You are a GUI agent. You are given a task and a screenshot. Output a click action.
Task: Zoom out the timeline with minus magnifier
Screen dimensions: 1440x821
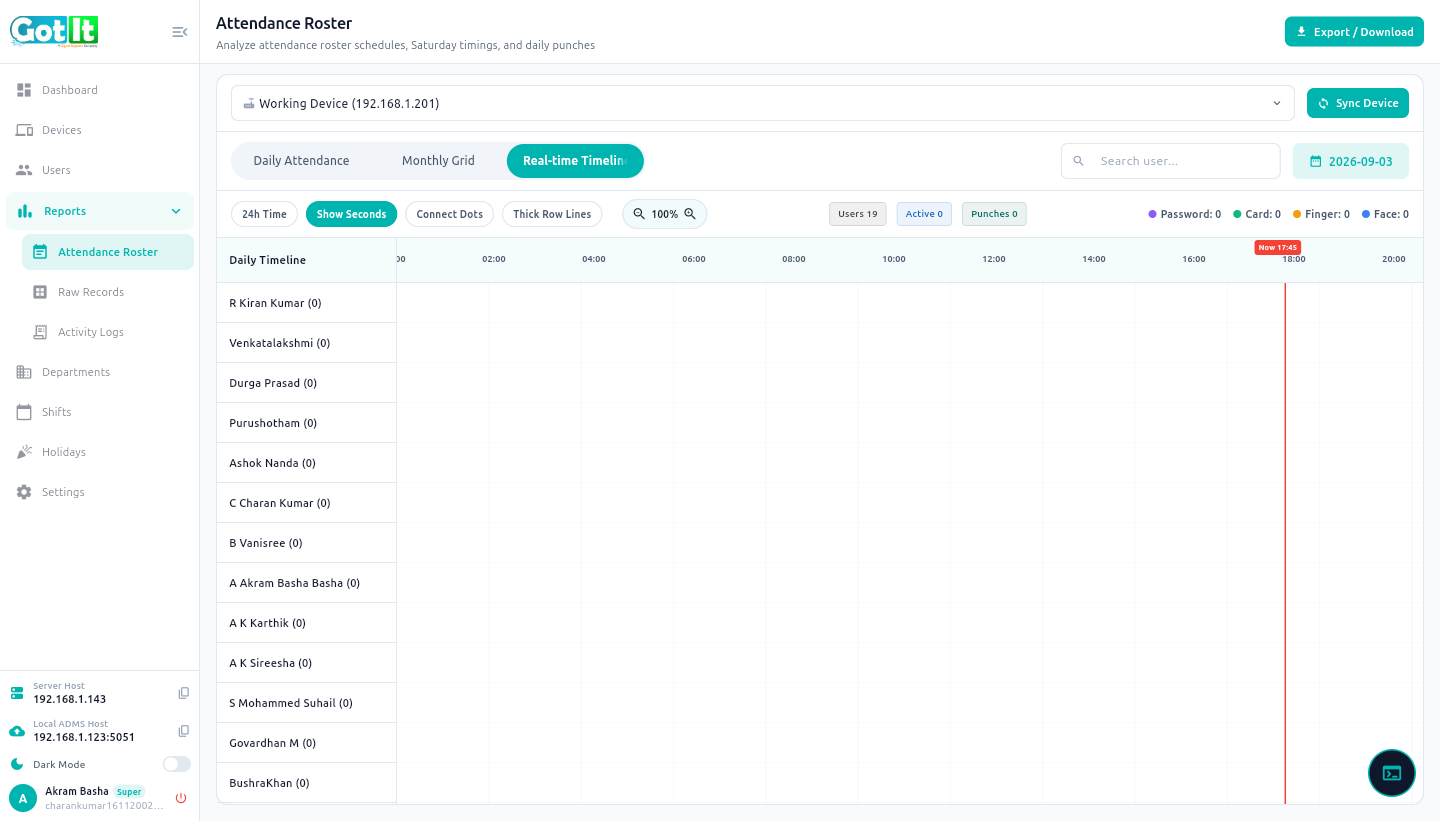[x=639, y=214]
